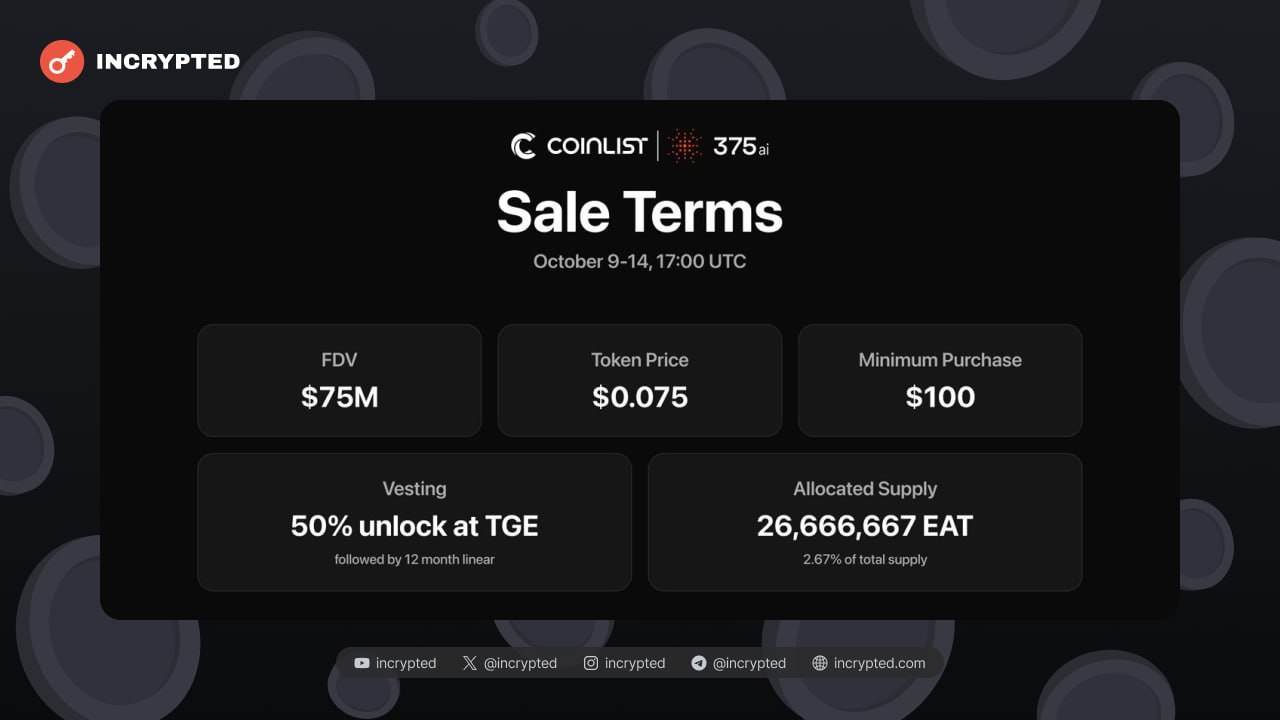Click the 375ai wordmark text
The image size is (1280, 720).
pyautogui.click(x=741, y=147)
